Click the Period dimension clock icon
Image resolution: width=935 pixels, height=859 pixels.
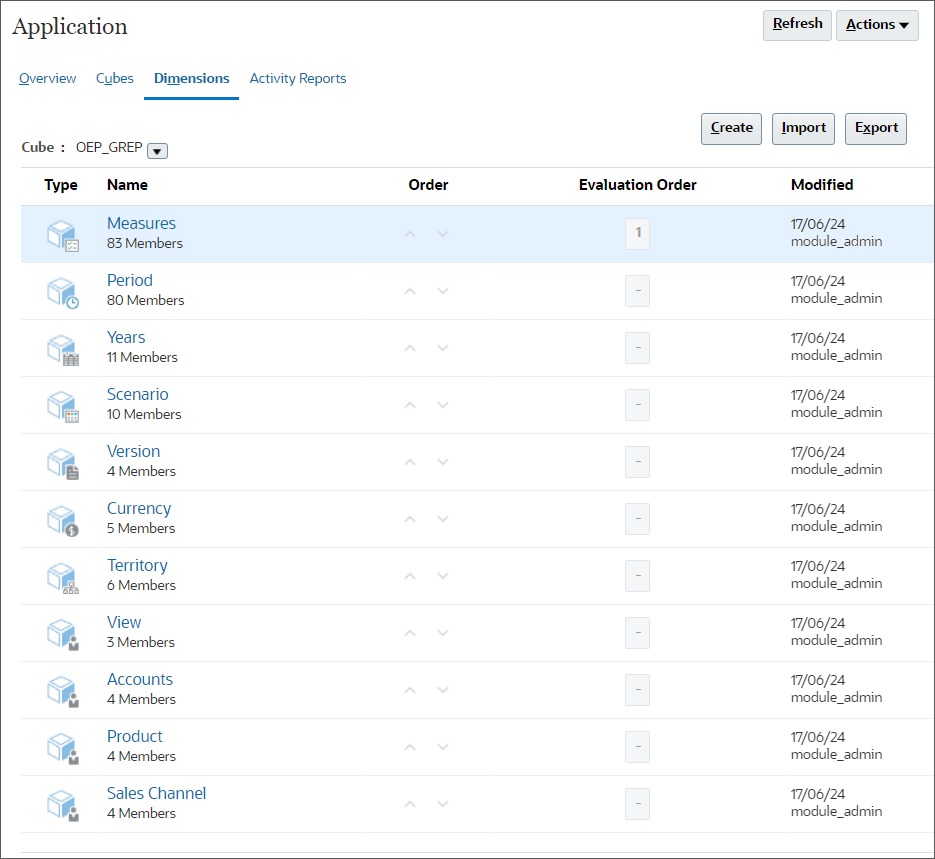63,293
